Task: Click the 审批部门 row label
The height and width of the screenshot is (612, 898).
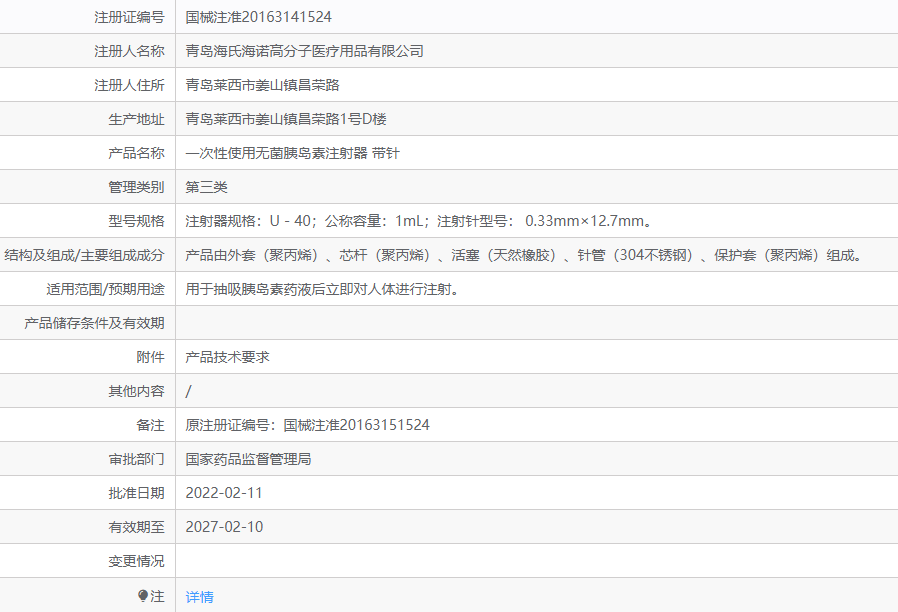Action: (136, 459)
